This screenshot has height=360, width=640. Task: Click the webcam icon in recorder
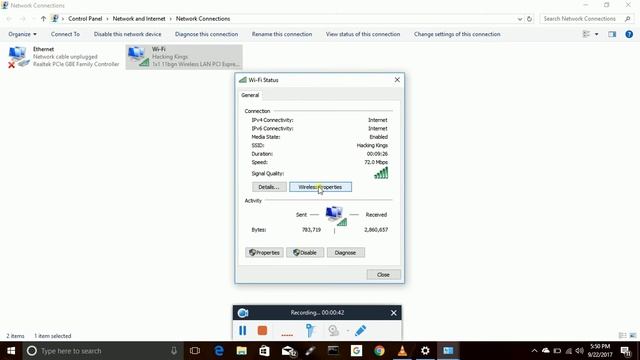pos(333,330)
